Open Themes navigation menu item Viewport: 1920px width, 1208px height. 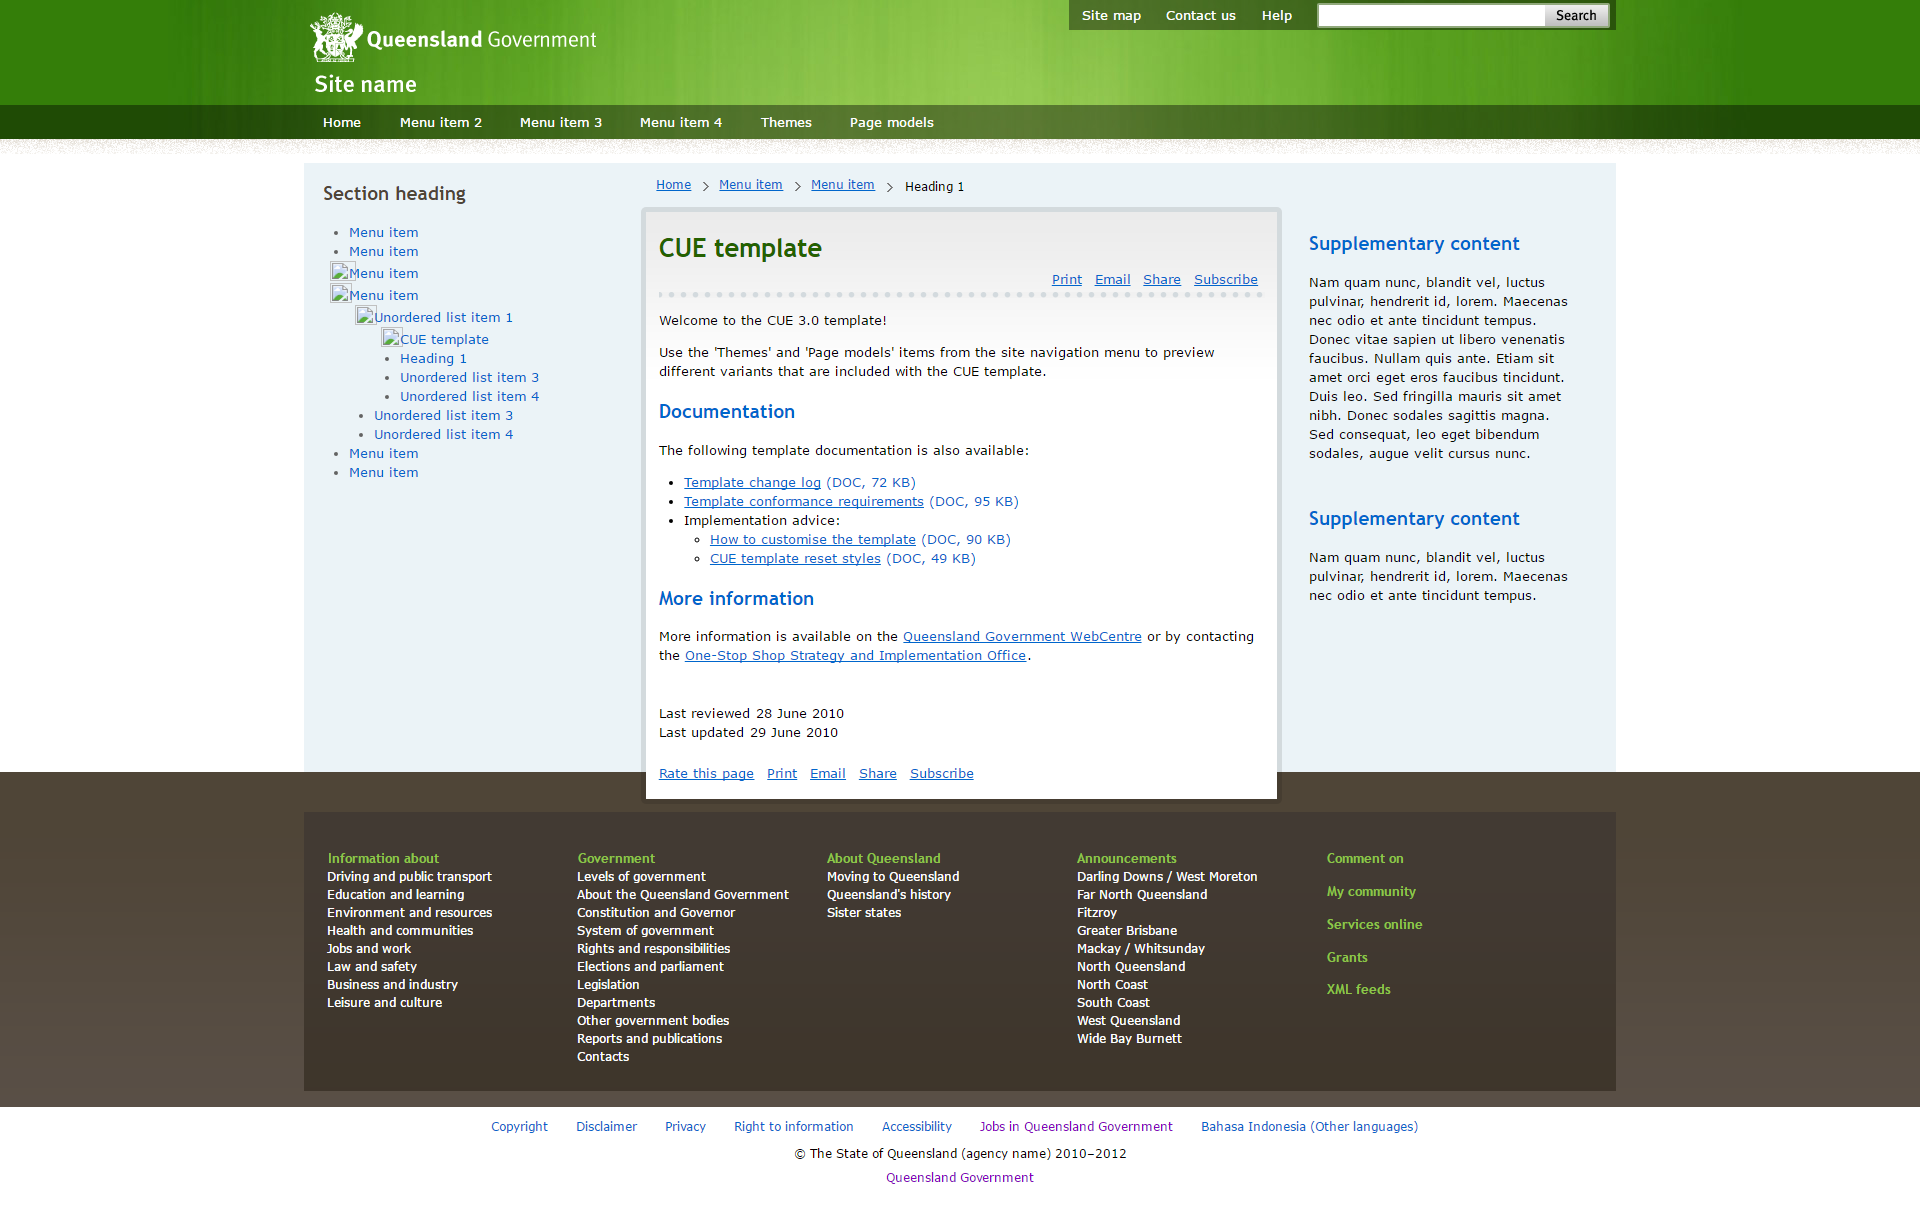786,122
